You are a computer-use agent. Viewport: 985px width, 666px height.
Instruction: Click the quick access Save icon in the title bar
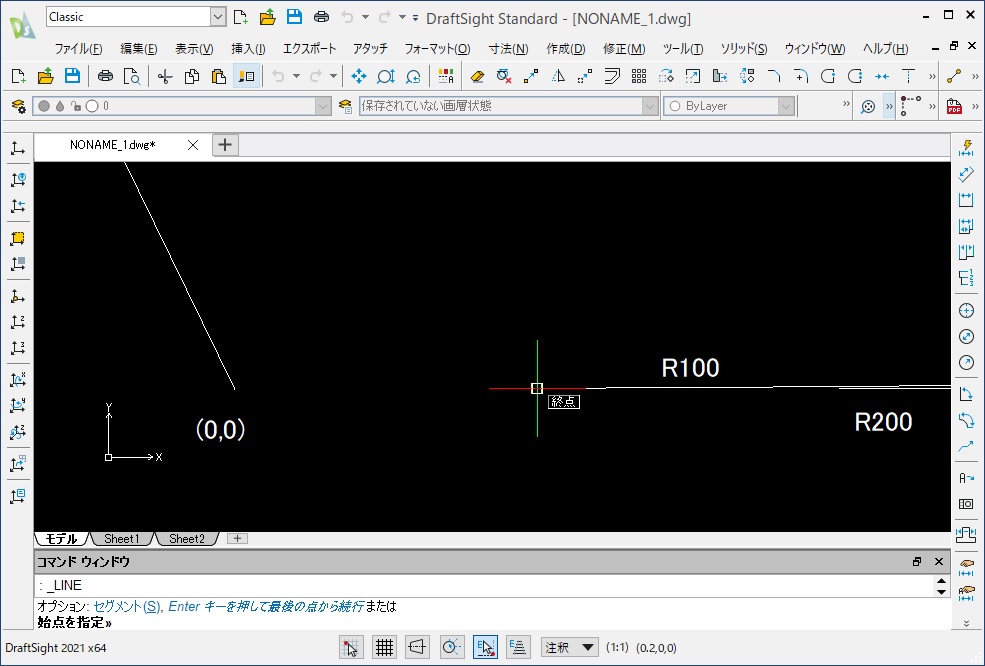294,17
